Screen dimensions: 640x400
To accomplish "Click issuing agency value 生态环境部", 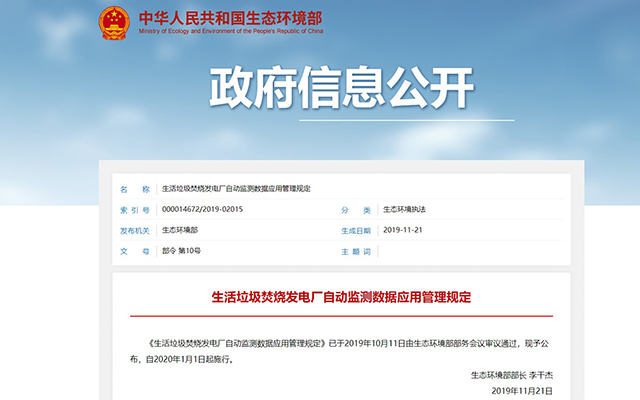I will point(180,230).
